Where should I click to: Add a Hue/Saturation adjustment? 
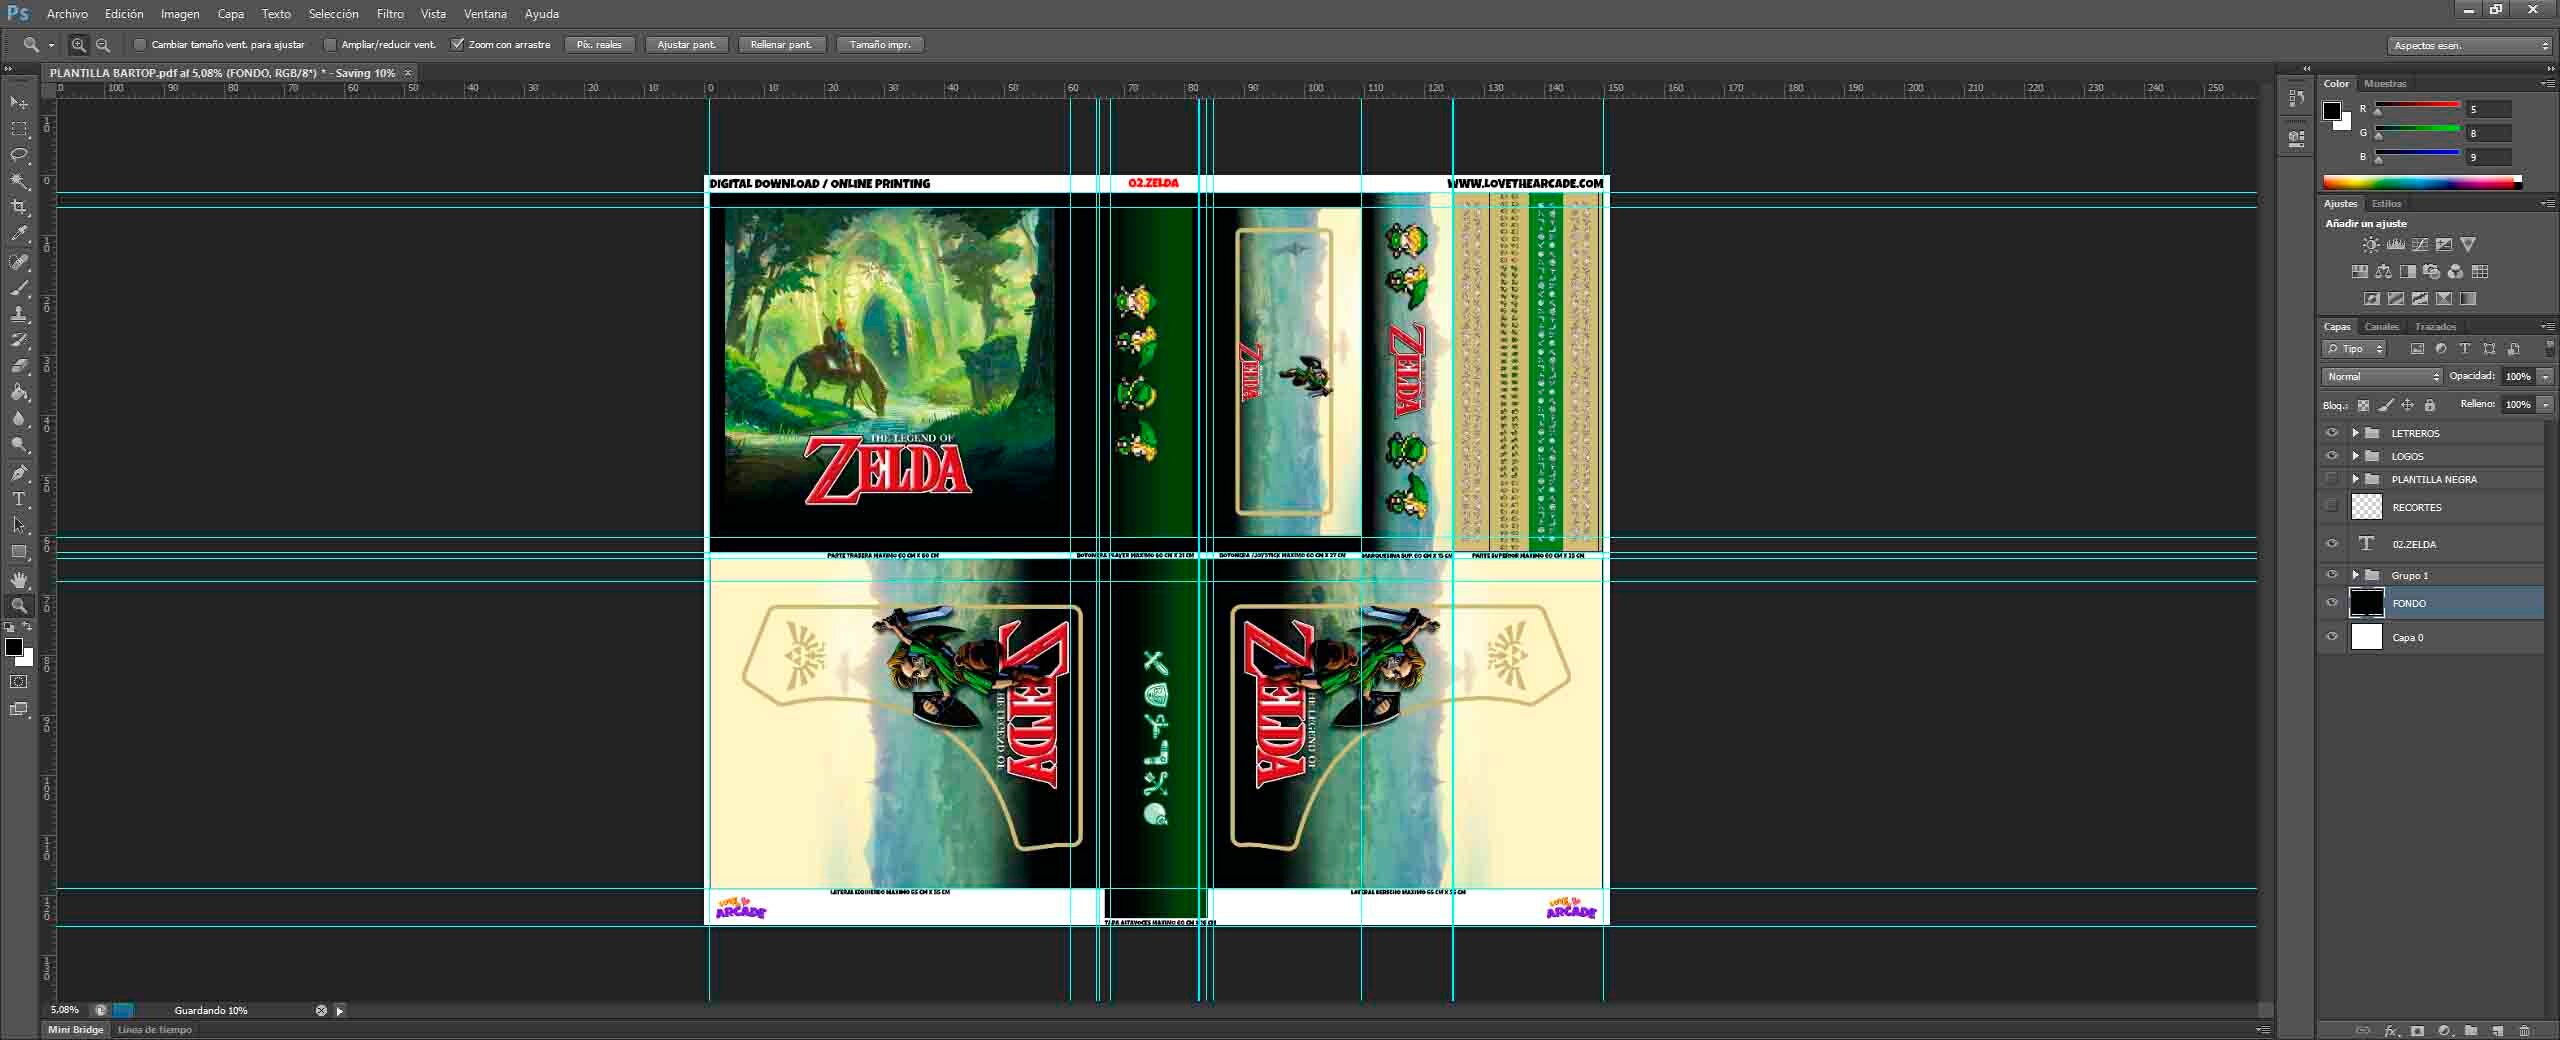(x=2359, y=271)
